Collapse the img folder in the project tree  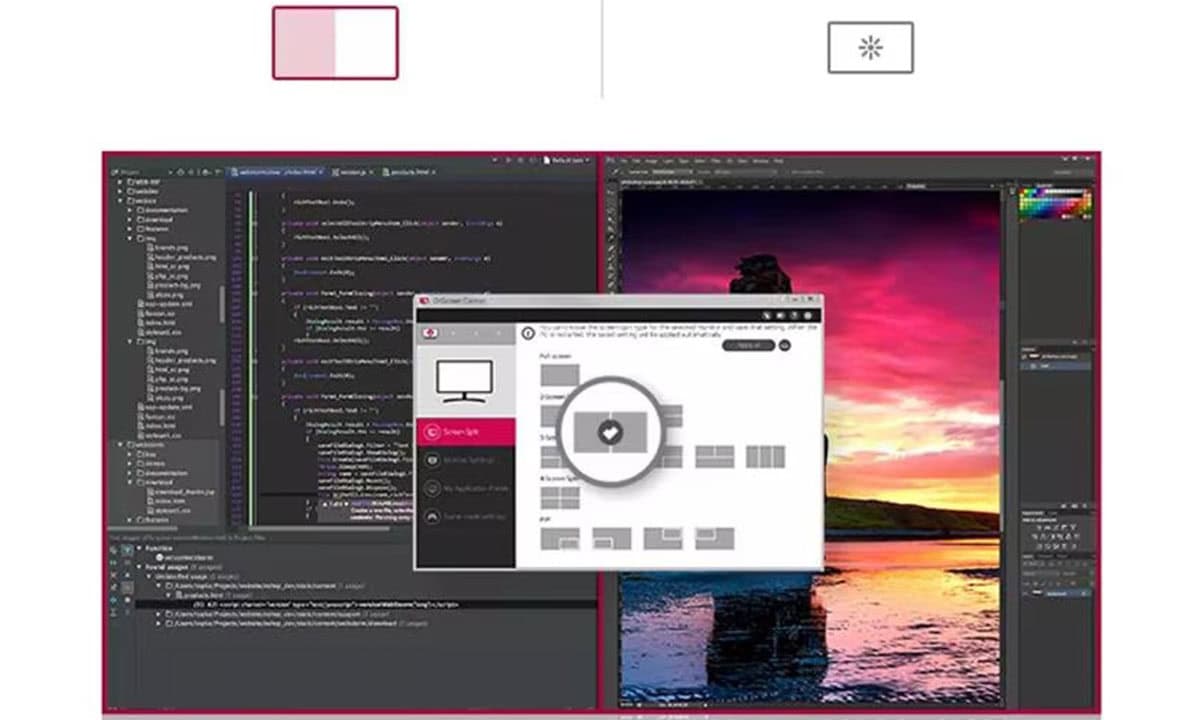pyautogui.click(x=130, y=239)
